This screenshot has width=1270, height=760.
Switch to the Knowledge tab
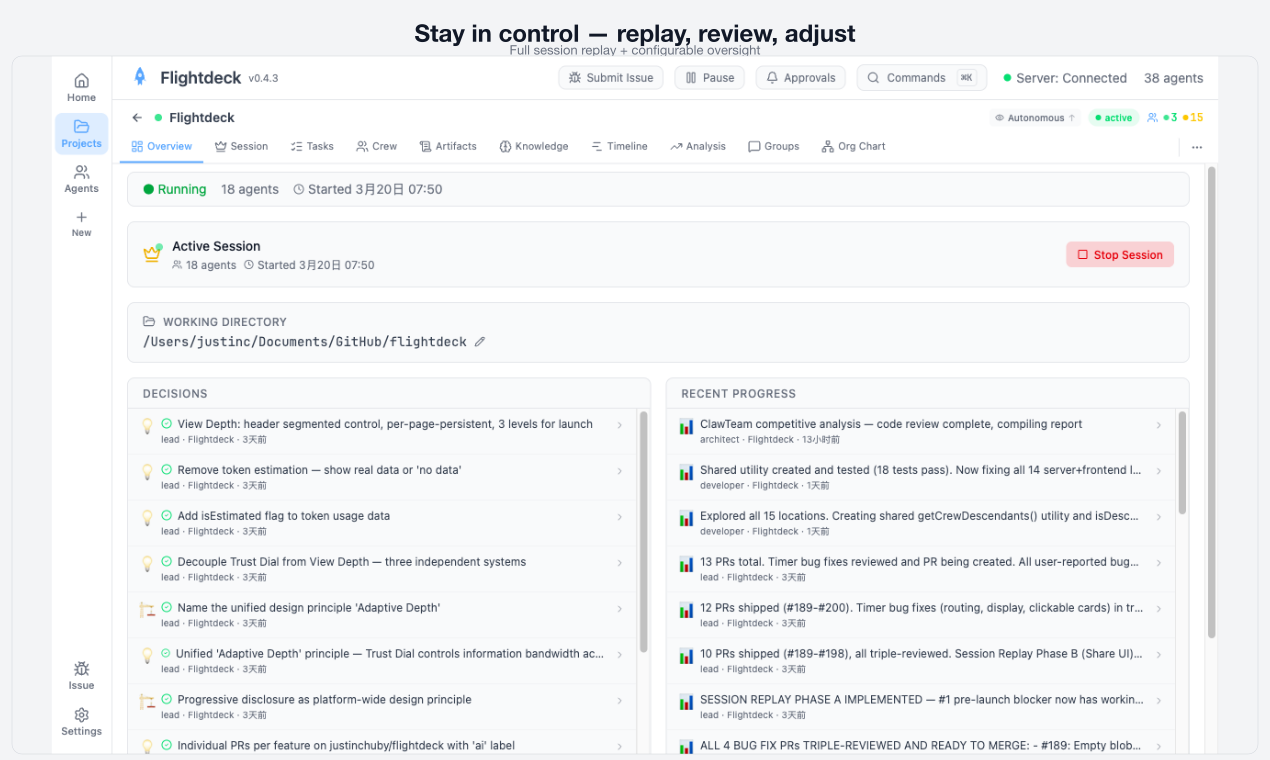[x=534, y=147]
